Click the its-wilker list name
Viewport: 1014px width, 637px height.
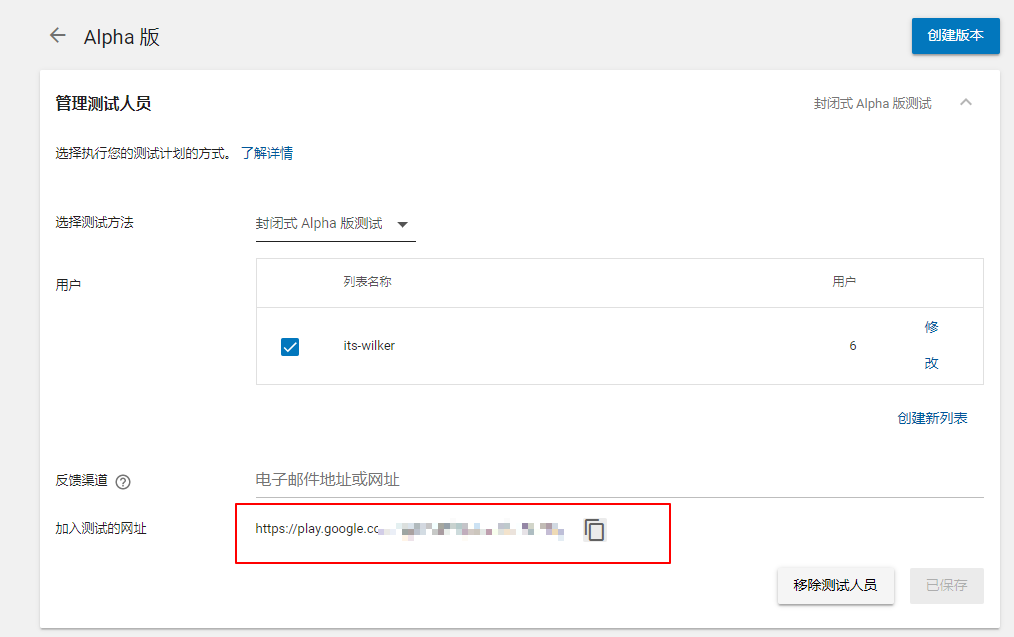pos(369,346)
